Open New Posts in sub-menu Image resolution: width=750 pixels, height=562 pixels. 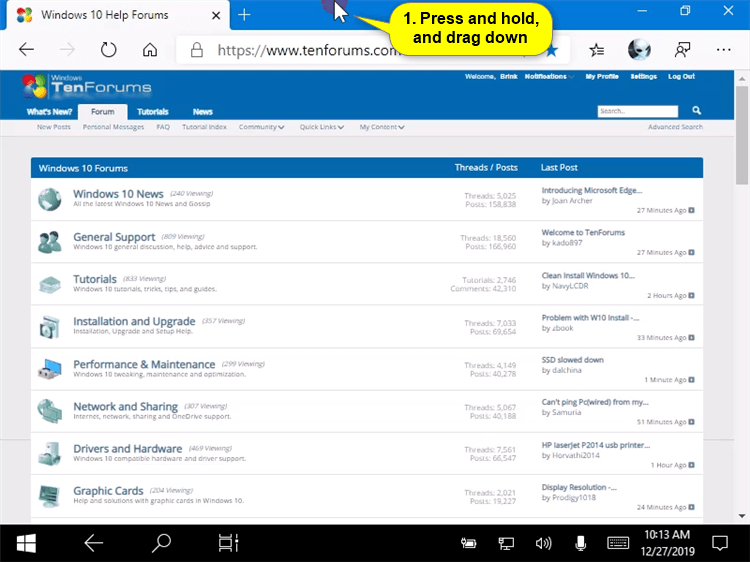pos(54,127)
